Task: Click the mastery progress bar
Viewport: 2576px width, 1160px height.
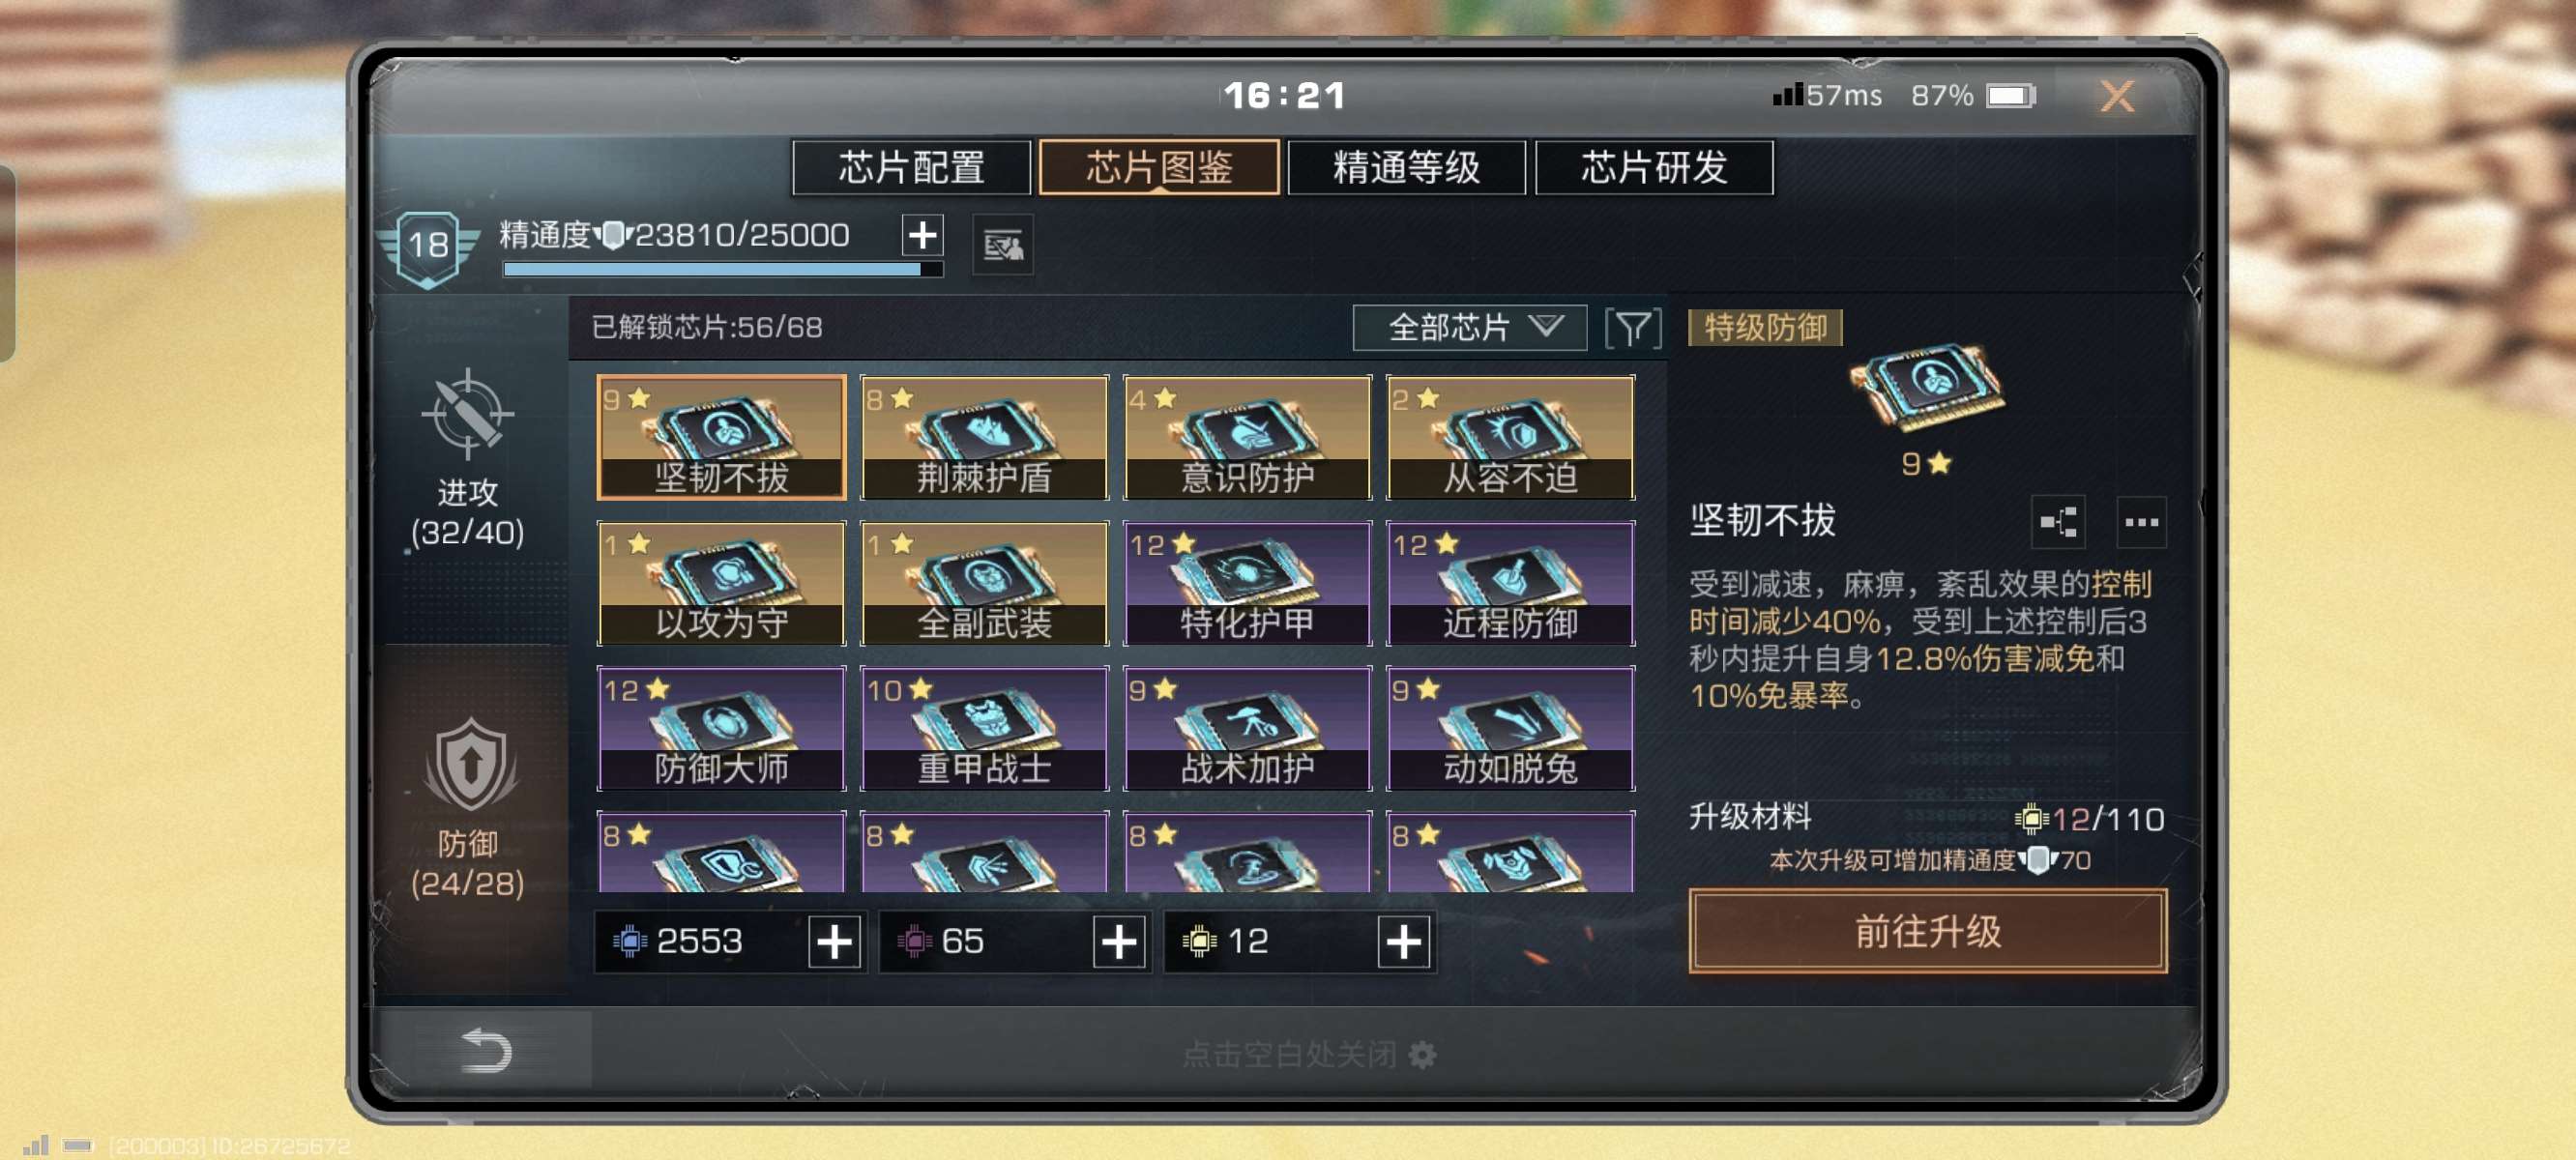Action: (x=723, y=269)
